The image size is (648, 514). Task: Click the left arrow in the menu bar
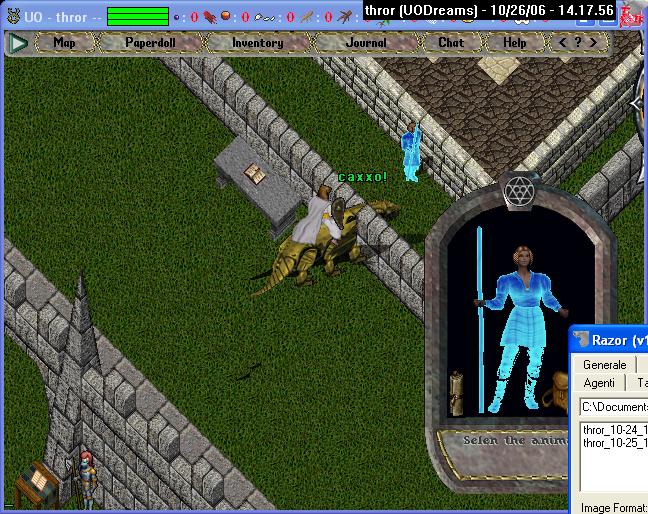(562, 42)
